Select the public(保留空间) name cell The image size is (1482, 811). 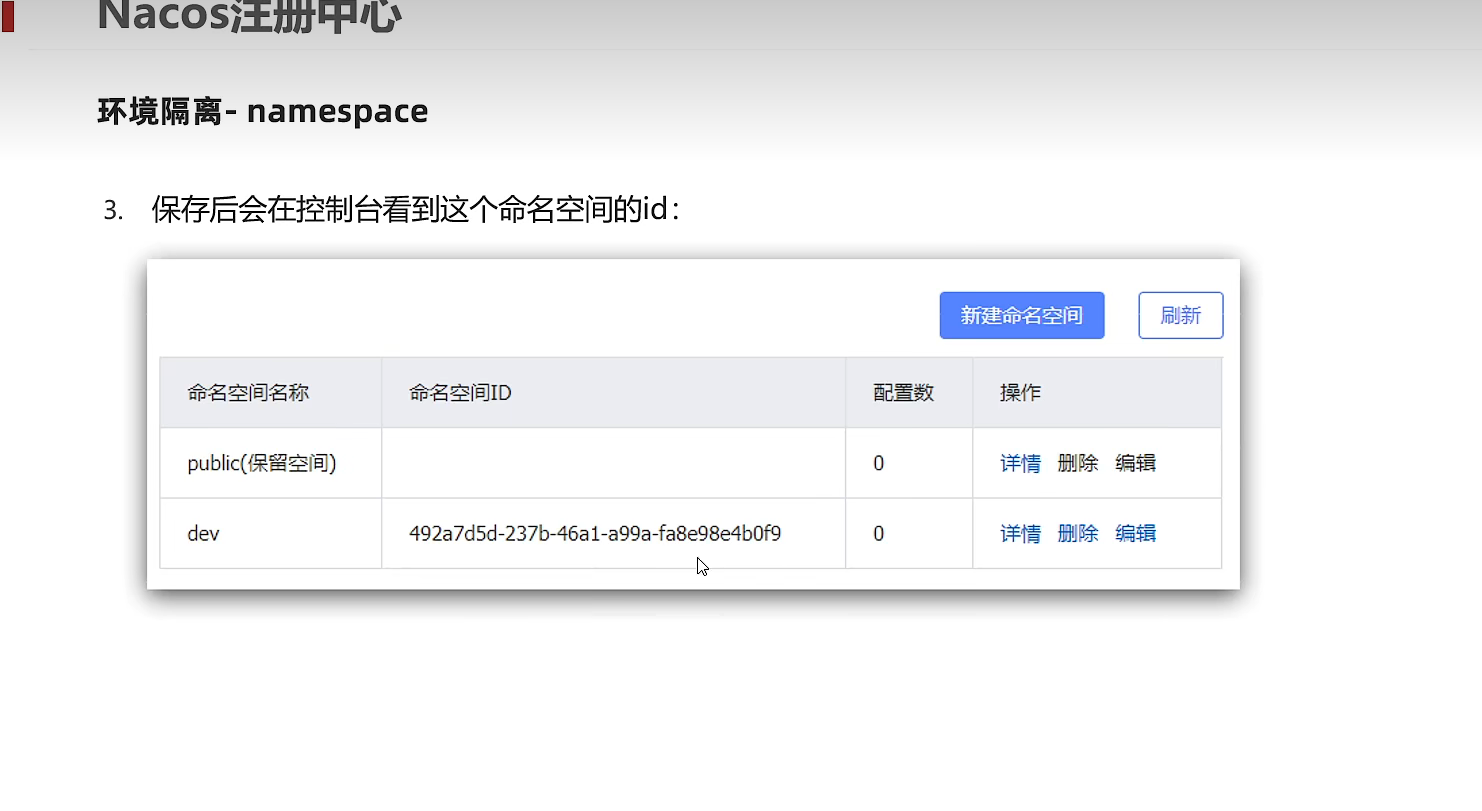[x=262, y=463]
